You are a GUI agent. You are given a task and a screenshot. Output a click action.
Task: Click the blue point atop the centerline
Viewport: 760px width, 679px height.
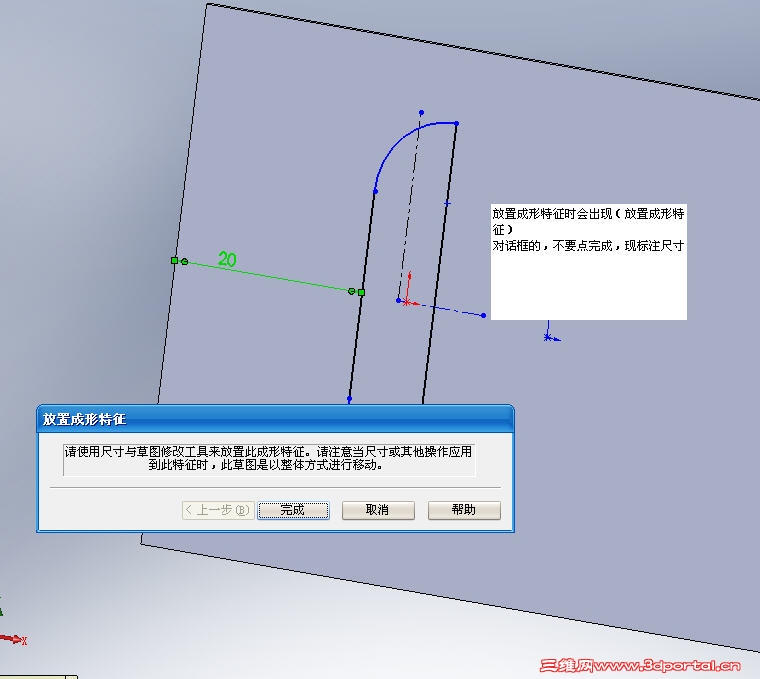421,112
